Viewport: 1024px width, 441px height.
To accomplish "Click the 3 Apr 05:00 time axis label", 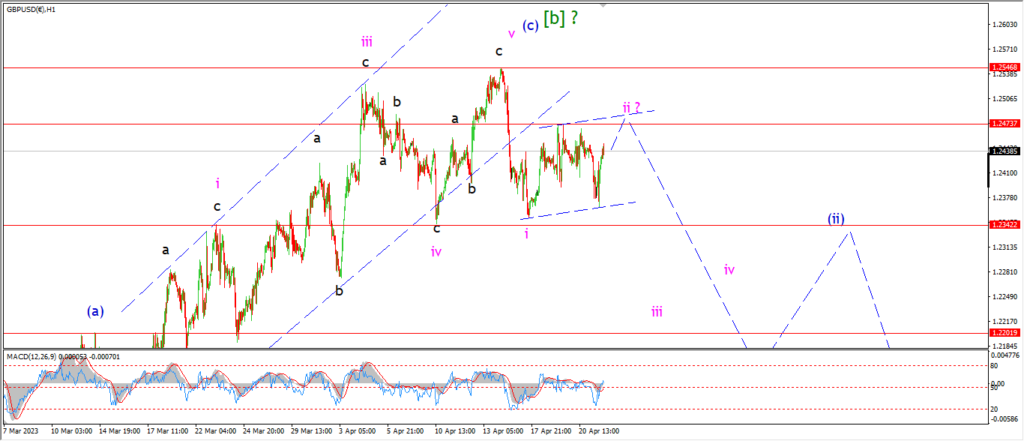I will pos(358,432).
